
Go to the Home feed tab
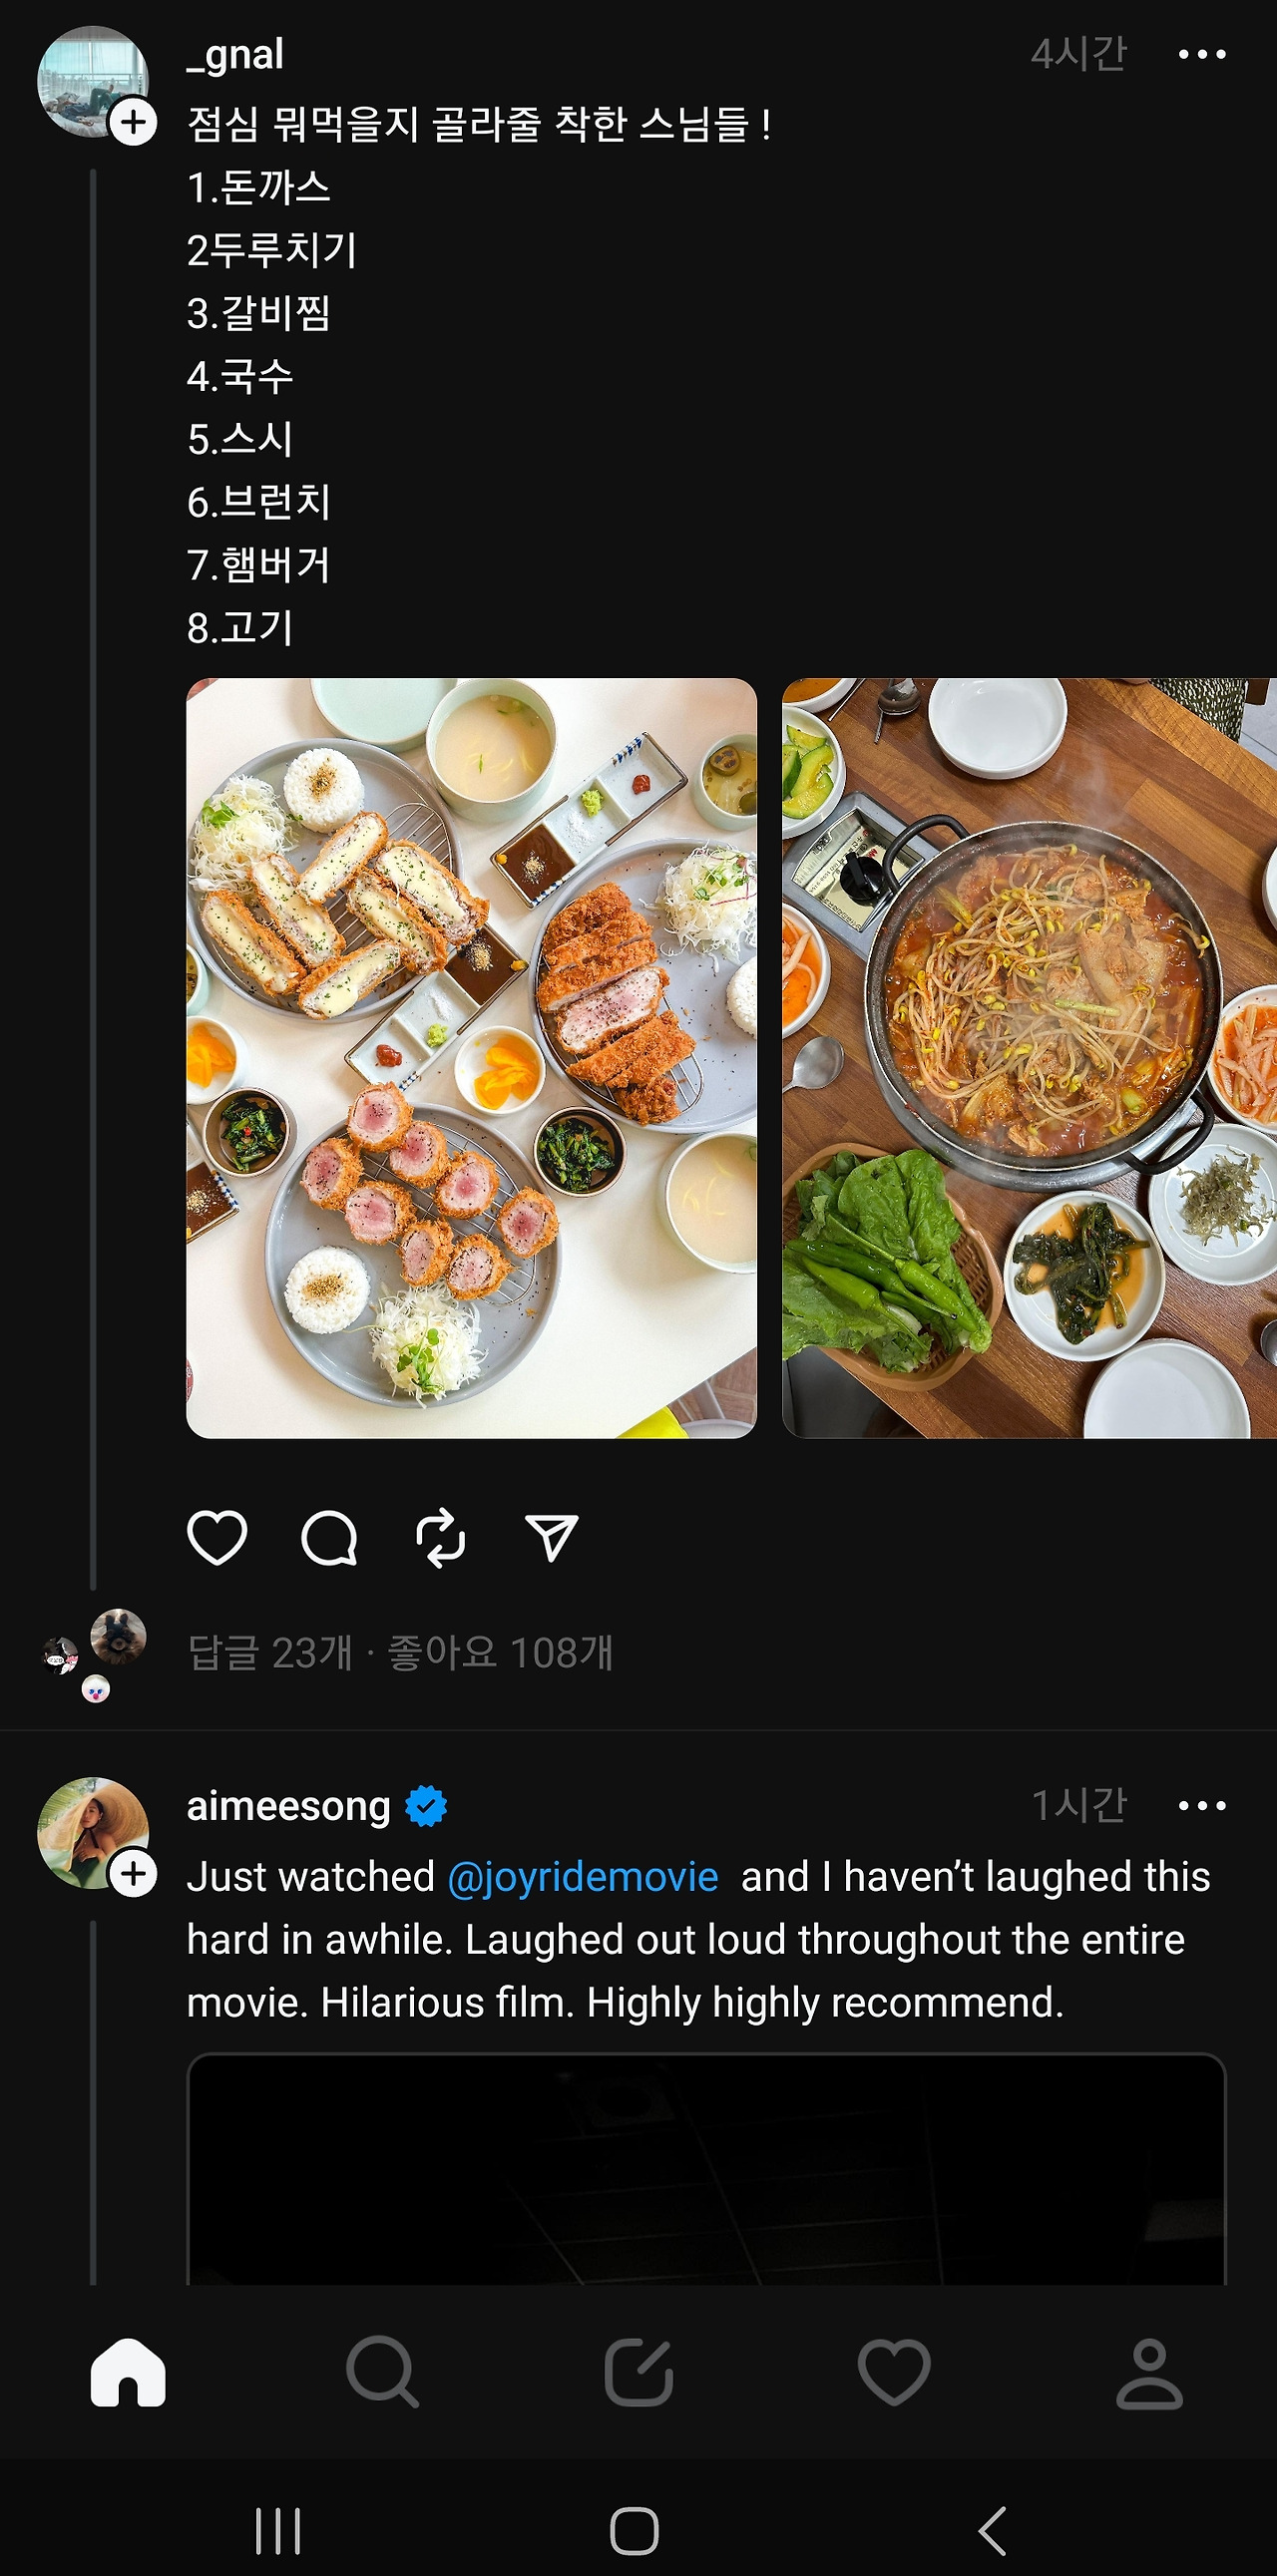128,2371
